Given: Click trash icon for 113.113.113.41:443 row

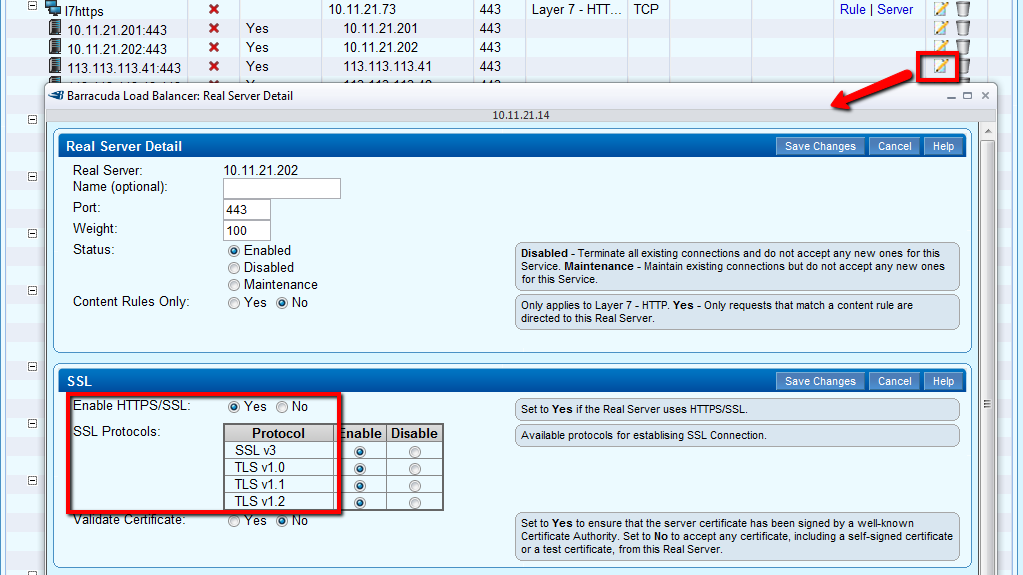Looking at the screenshot, I should click(x=964, y=66).
